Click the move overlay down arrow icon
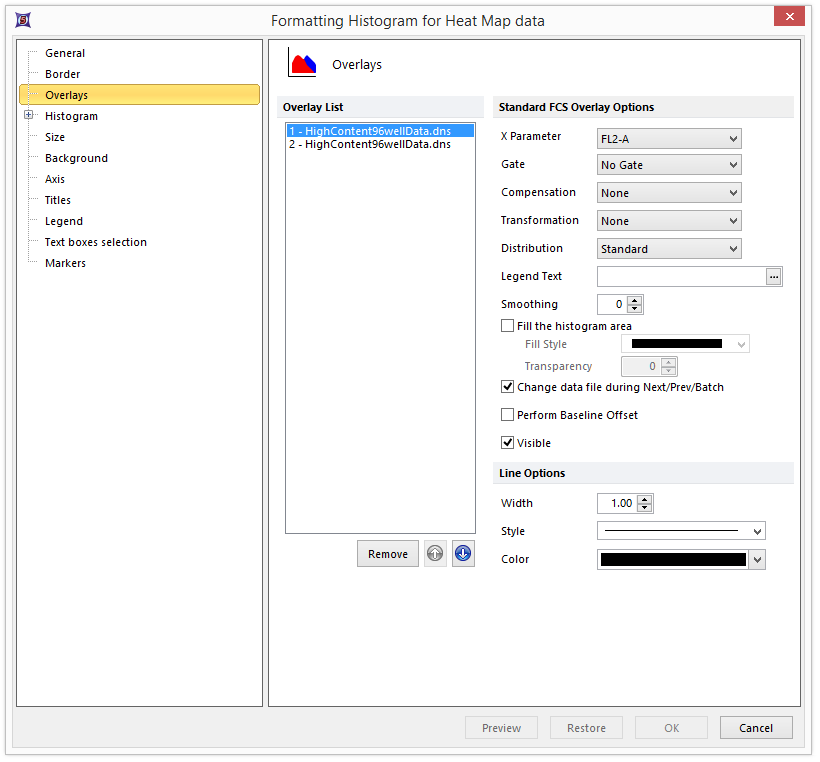The height and width of the screenshot is (762, 820). coord(462,554)
